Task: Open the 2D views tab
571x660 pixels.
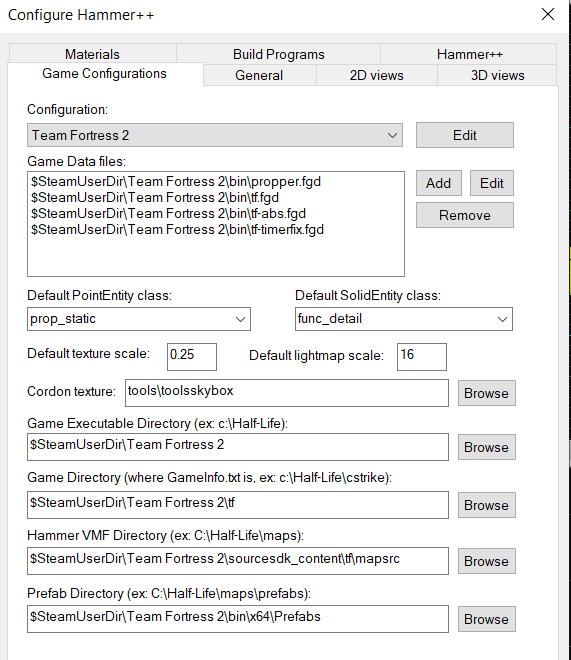Action: [x=377, y=75]
